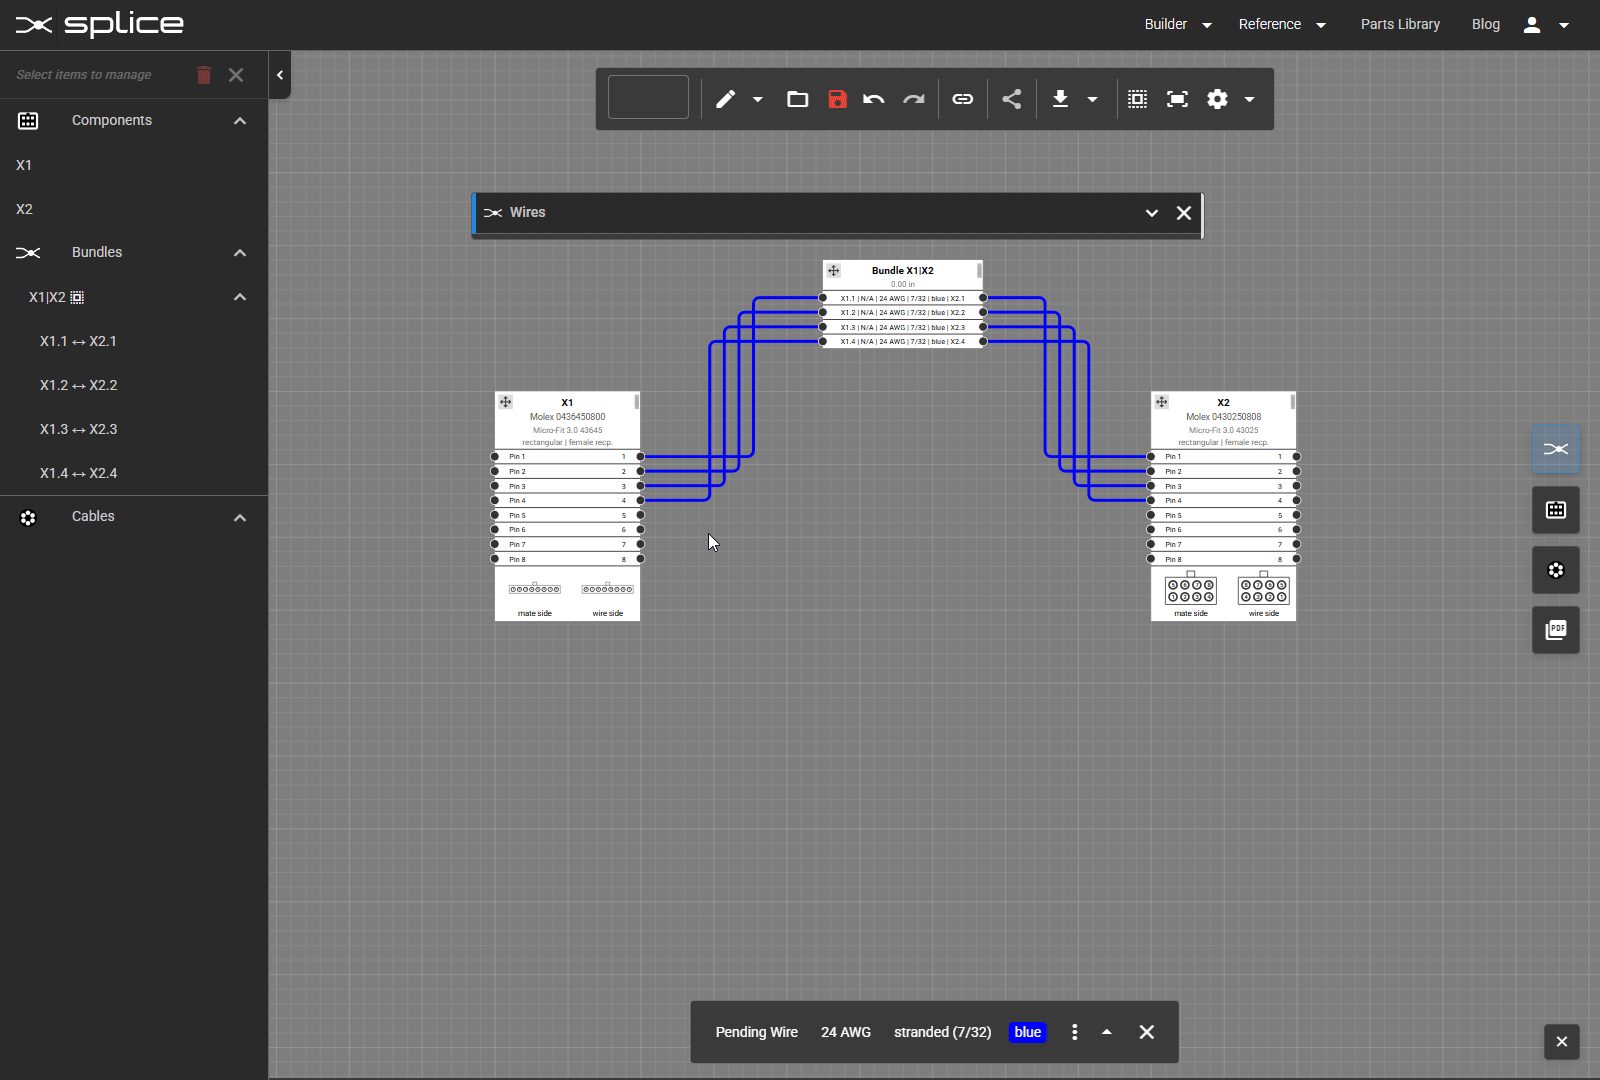Collapse the pending wire bar with up arrow
The height and width of the screenshot is (1080, 1600).
click(x=1106, y=1032)
